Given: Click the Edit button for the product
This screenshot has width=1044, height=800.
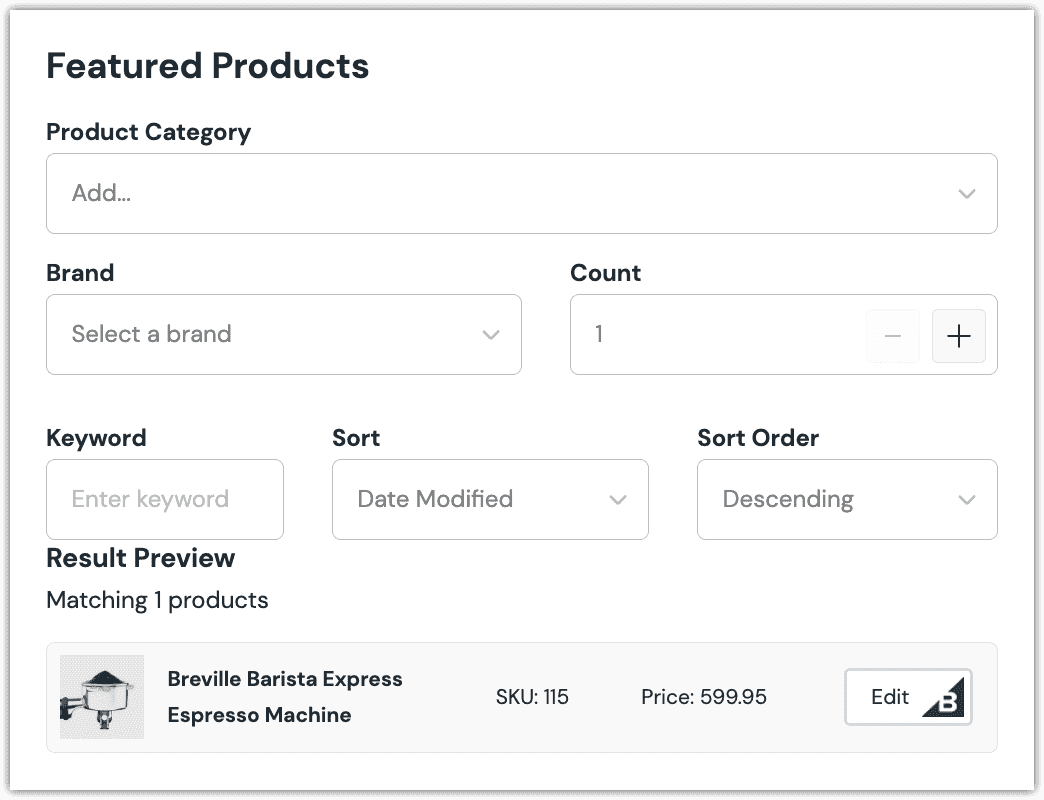Looking at the screenshot, I should pos(890,697).
